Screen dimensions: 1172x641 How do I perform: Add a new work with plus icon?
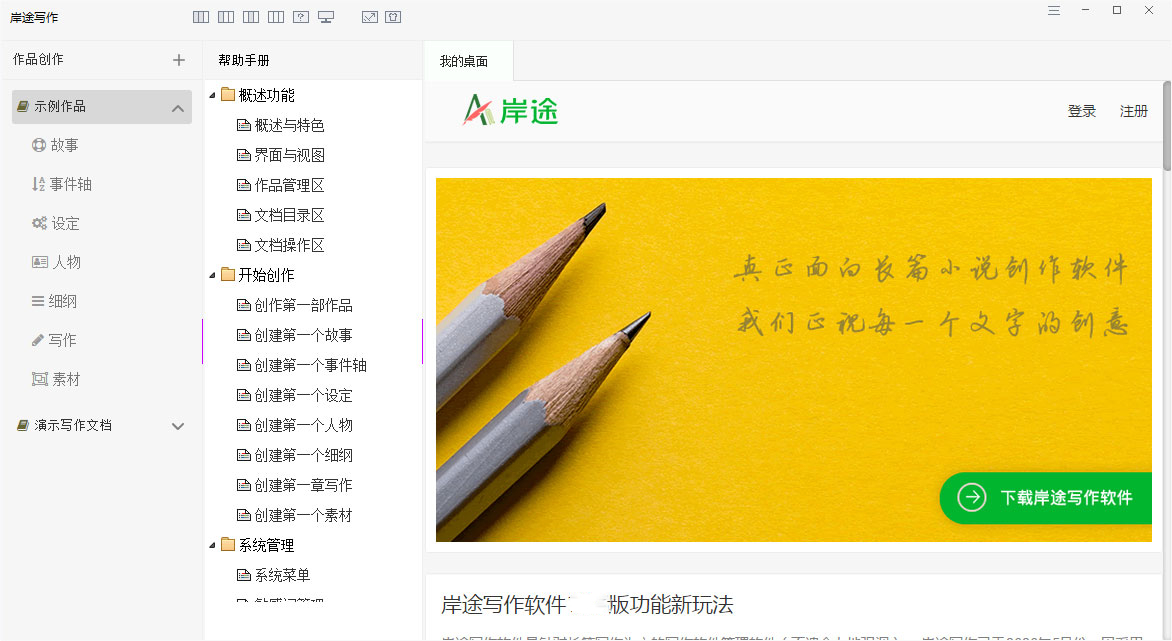[x=179, y=60]
